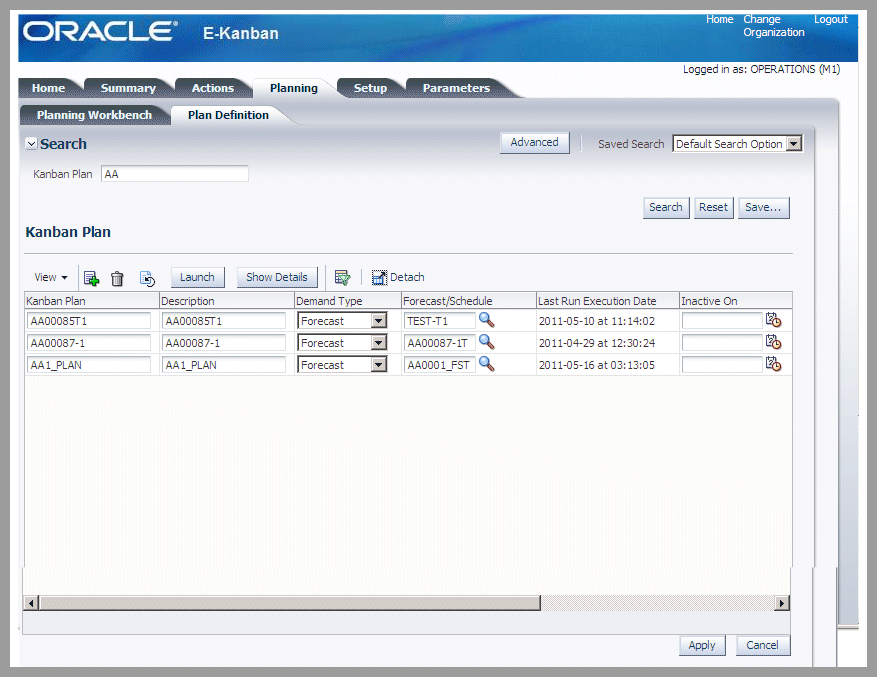
Task: Click the Last Run Execution Date header
Action: (607, 300)
